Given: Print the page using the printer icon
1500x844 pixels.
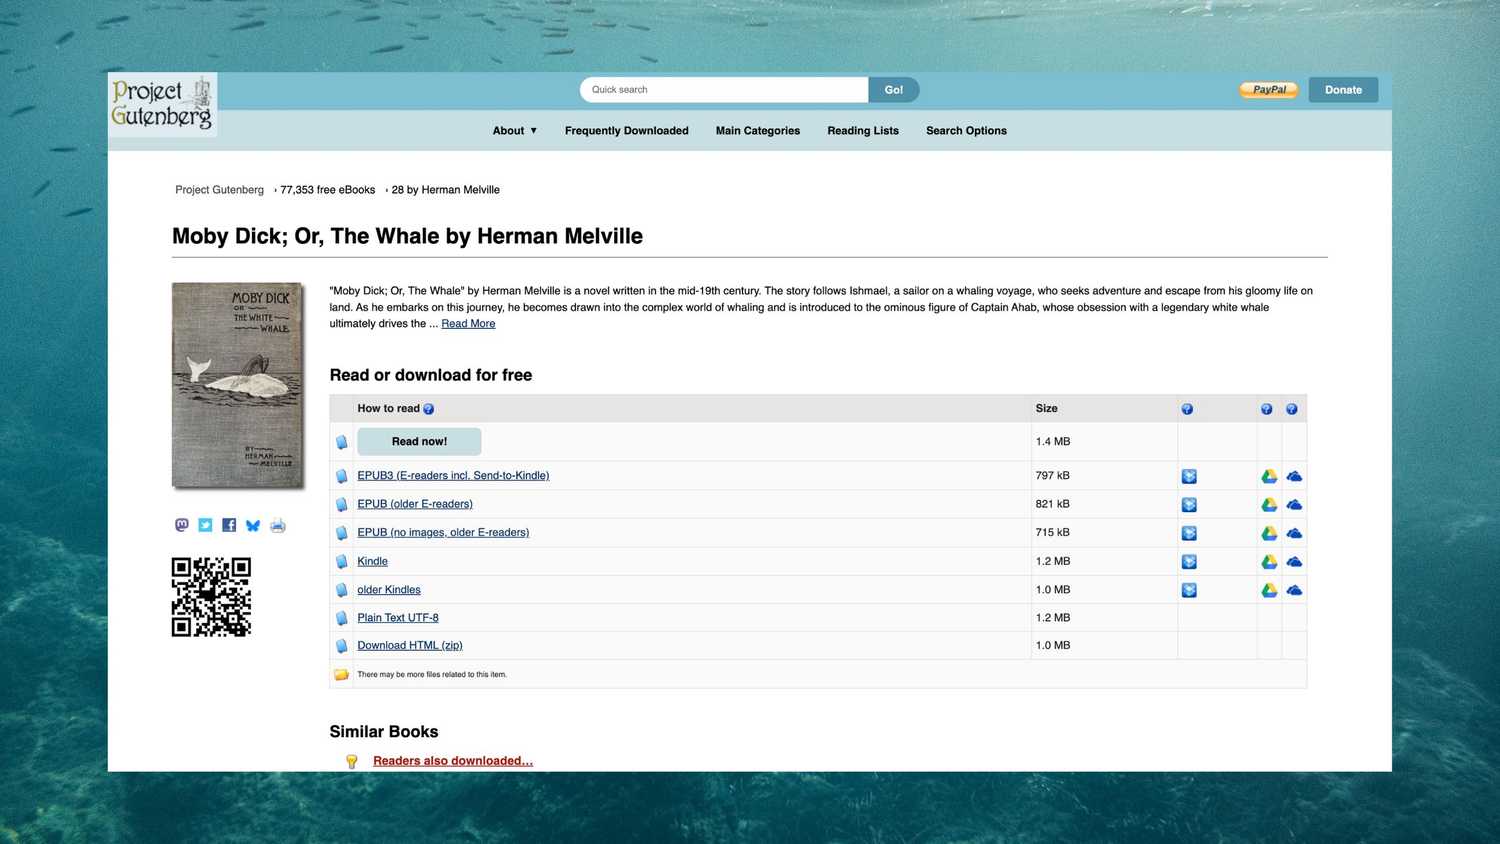Looking at the screenshot, I should point(278,524).
